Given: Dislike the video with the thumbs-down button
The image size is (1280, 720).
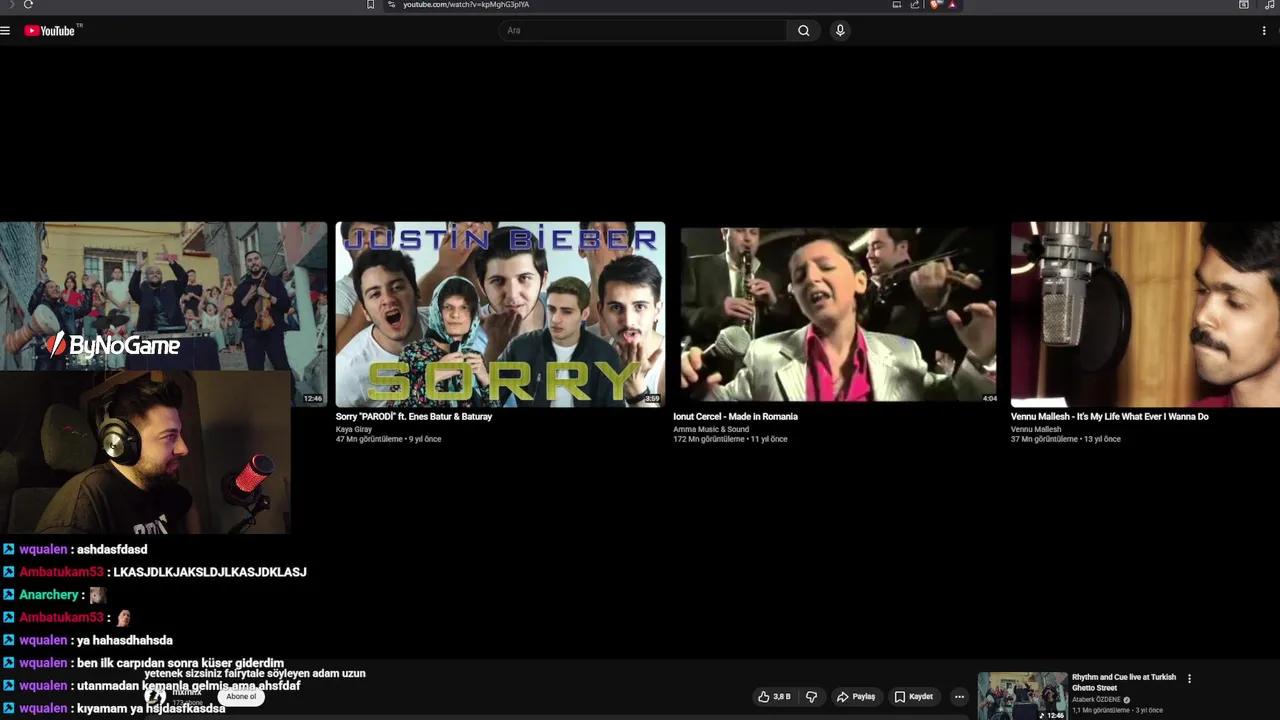Looking at the screenshot, I should (x=812, y=697).
